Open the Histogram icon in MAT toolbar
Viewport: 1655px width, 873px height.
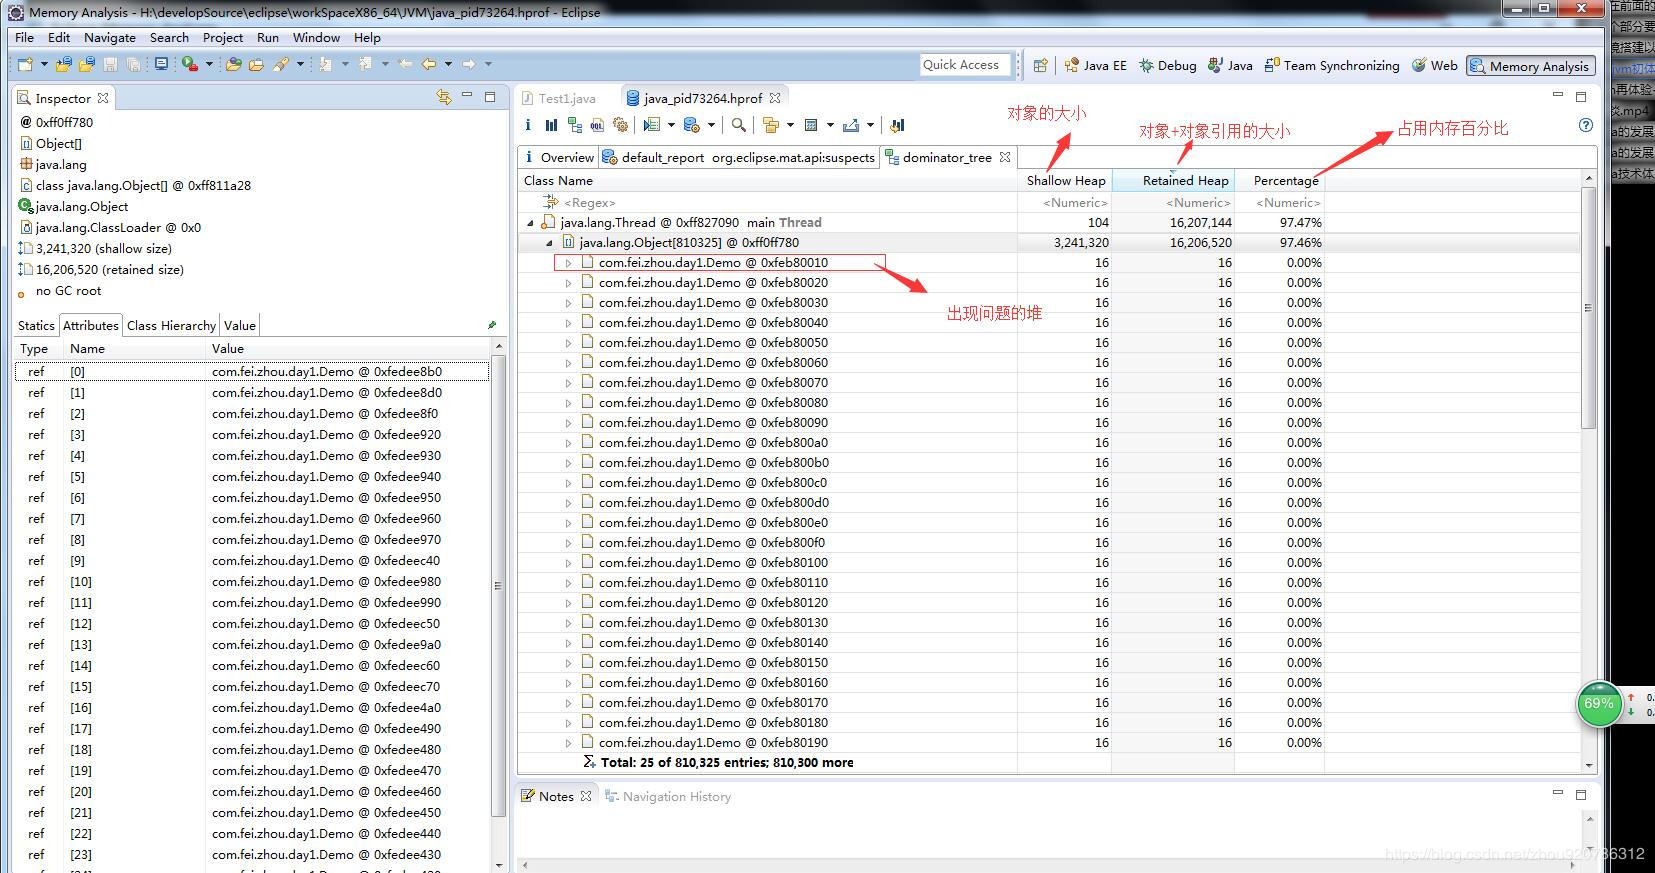[551, 125]
